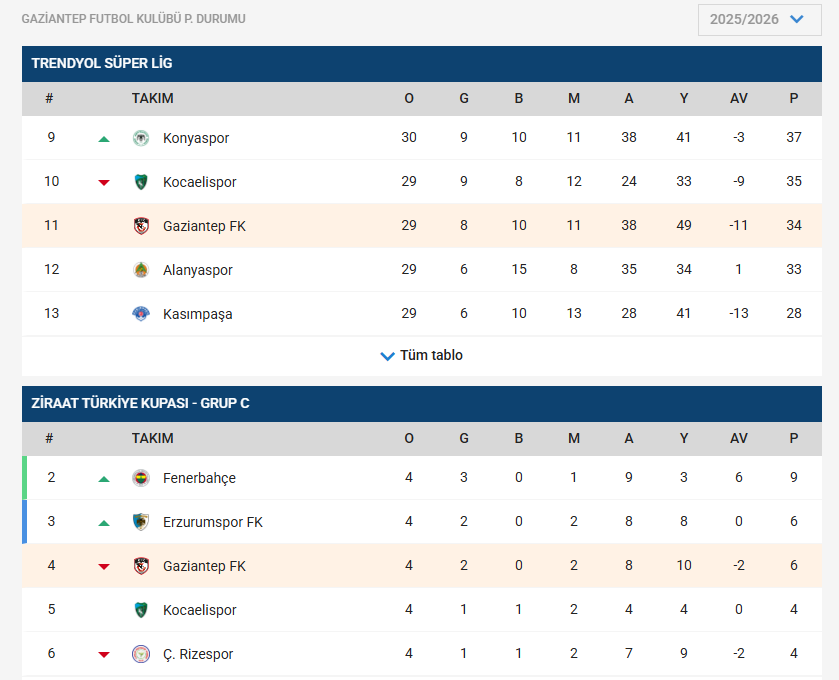Open Alanyaspor team link
This screenshot has height=680, width=839.
(x=197, y=270)
